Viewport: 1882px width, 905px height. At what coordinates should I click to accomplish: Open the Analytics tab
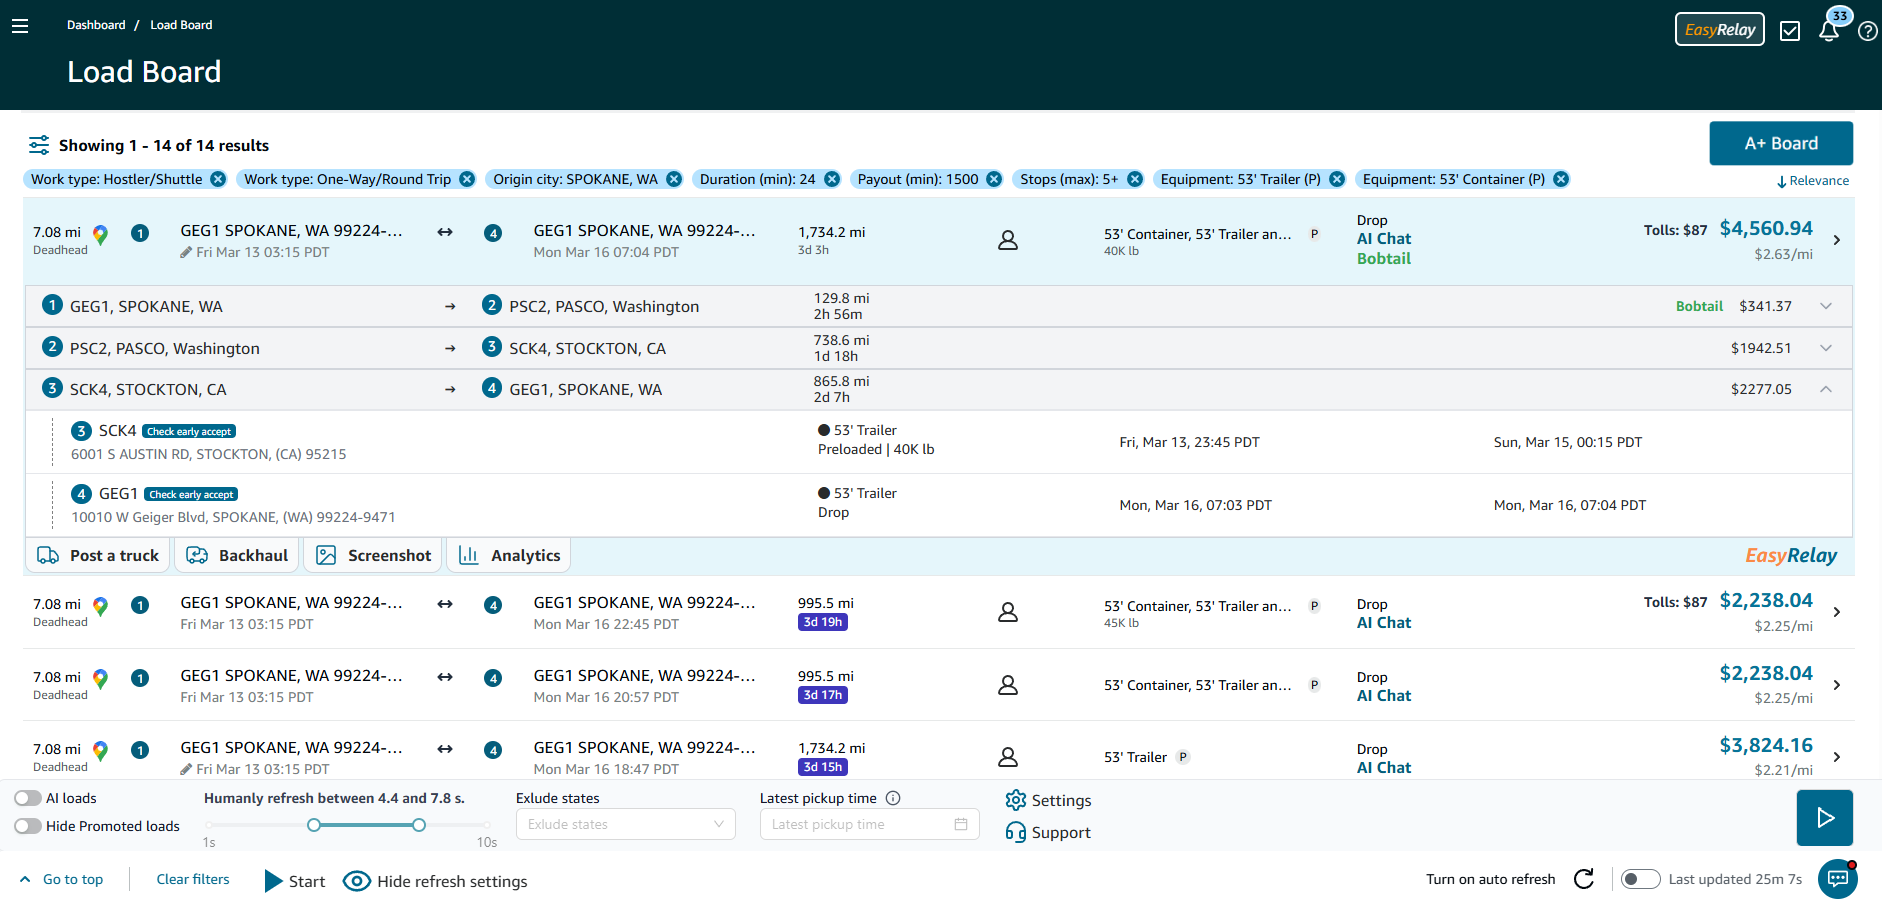(x=509, y=555)
